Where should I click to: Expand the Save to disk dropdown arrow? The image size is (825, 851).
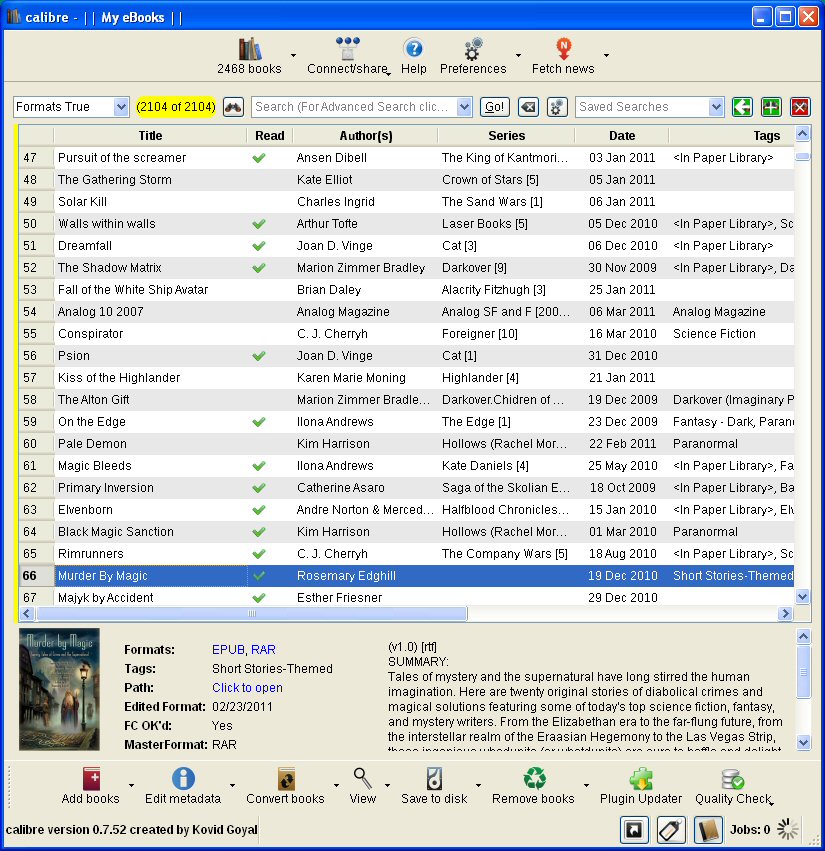tap(478, 785)
